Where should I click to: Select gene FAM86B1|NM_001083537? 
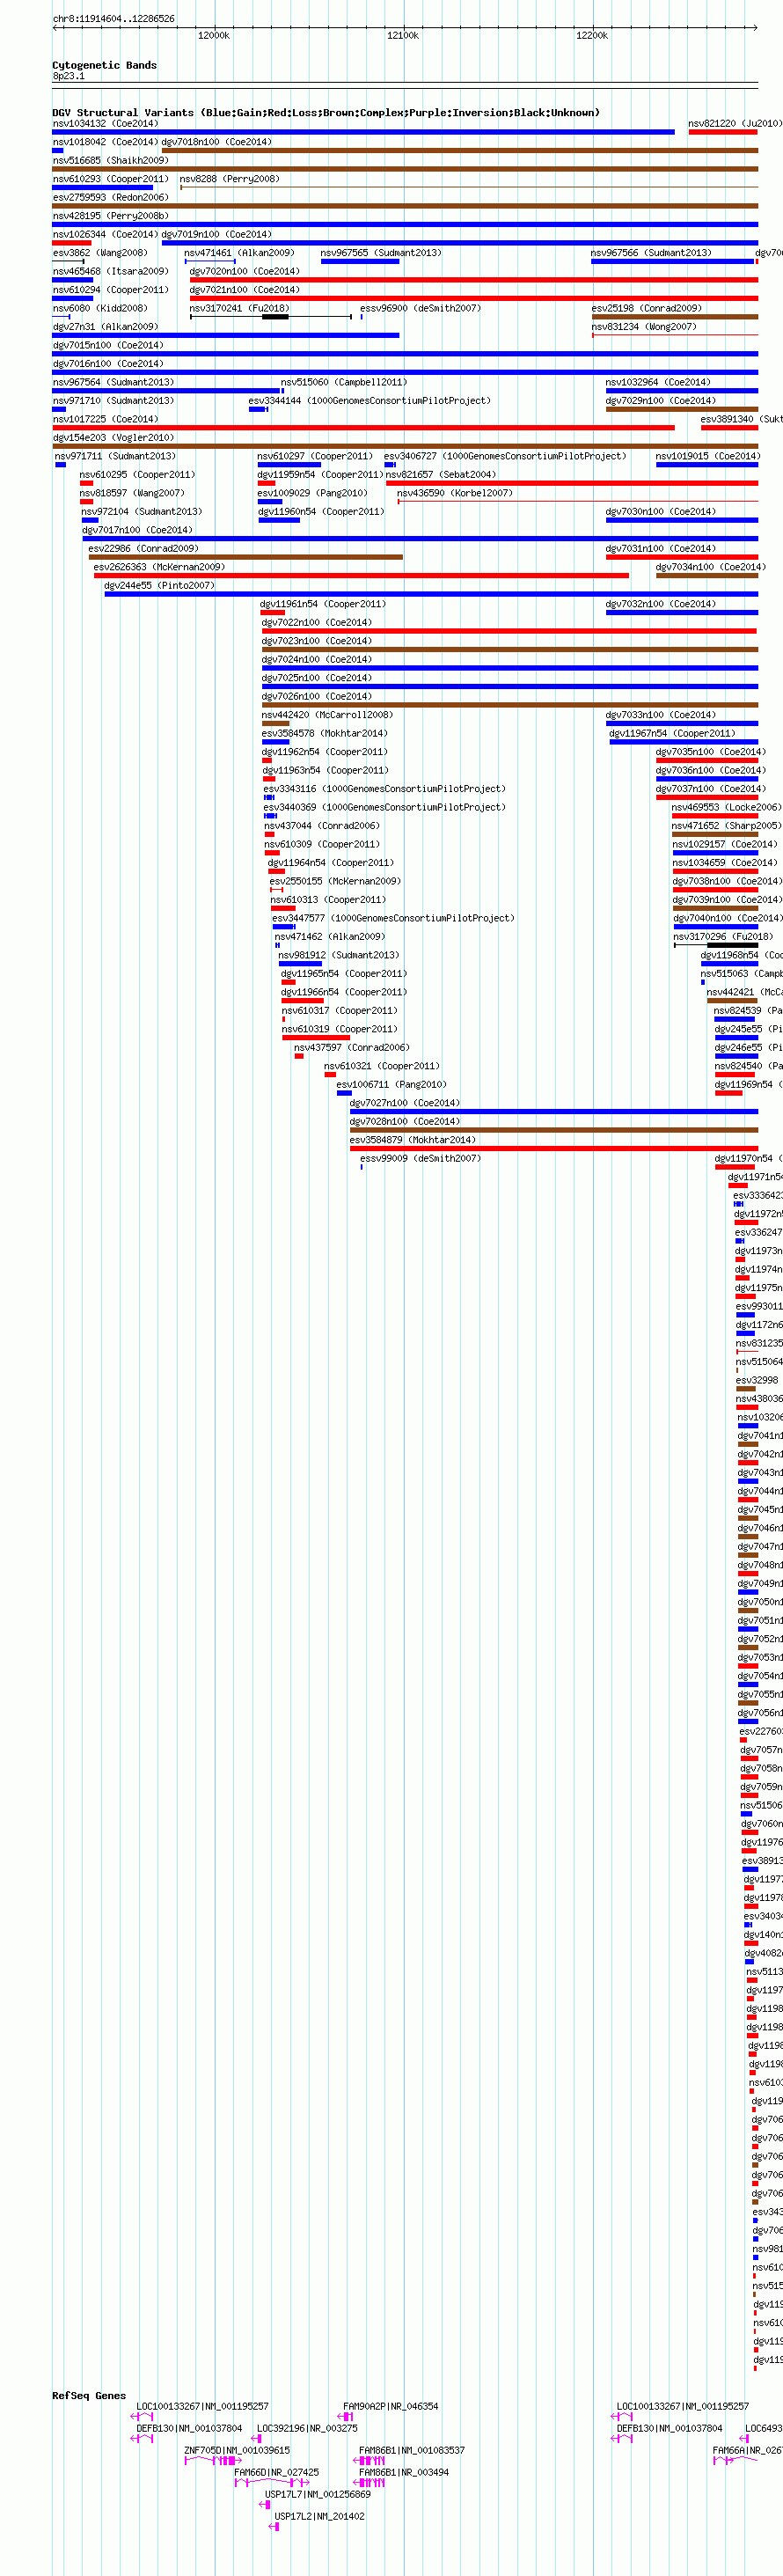point(411,2450)
